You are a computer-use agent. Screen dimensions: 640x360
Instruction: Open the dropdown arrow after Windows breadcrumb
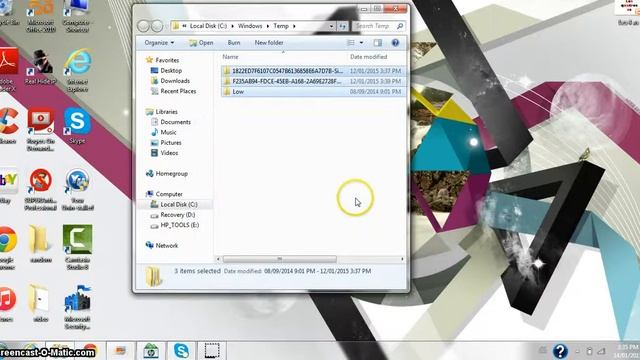(268, 26)
